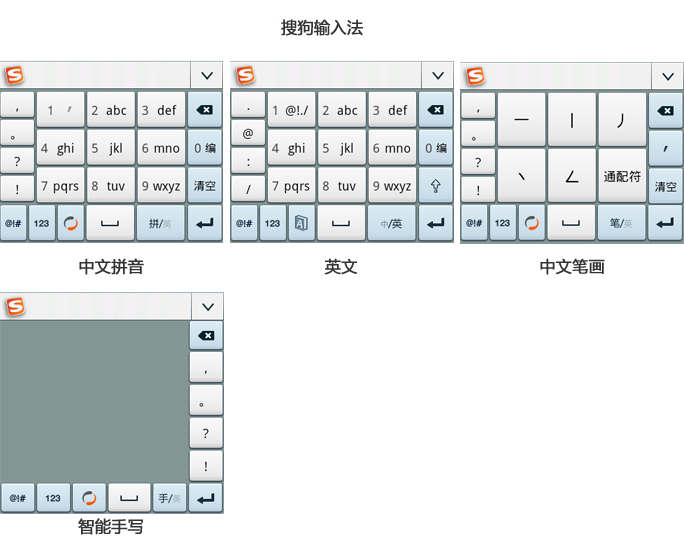
Task: Tap the "5 jkl" key on the pinyin keyboard
Action: (110, 148)
